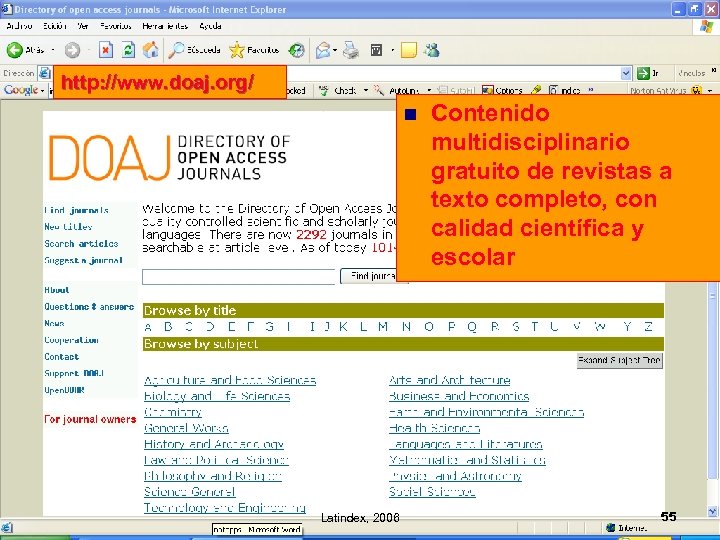Click the page vertical scrollbar down arrow
720x540 pixels.
pyautogui.click(x=712, y=511)
